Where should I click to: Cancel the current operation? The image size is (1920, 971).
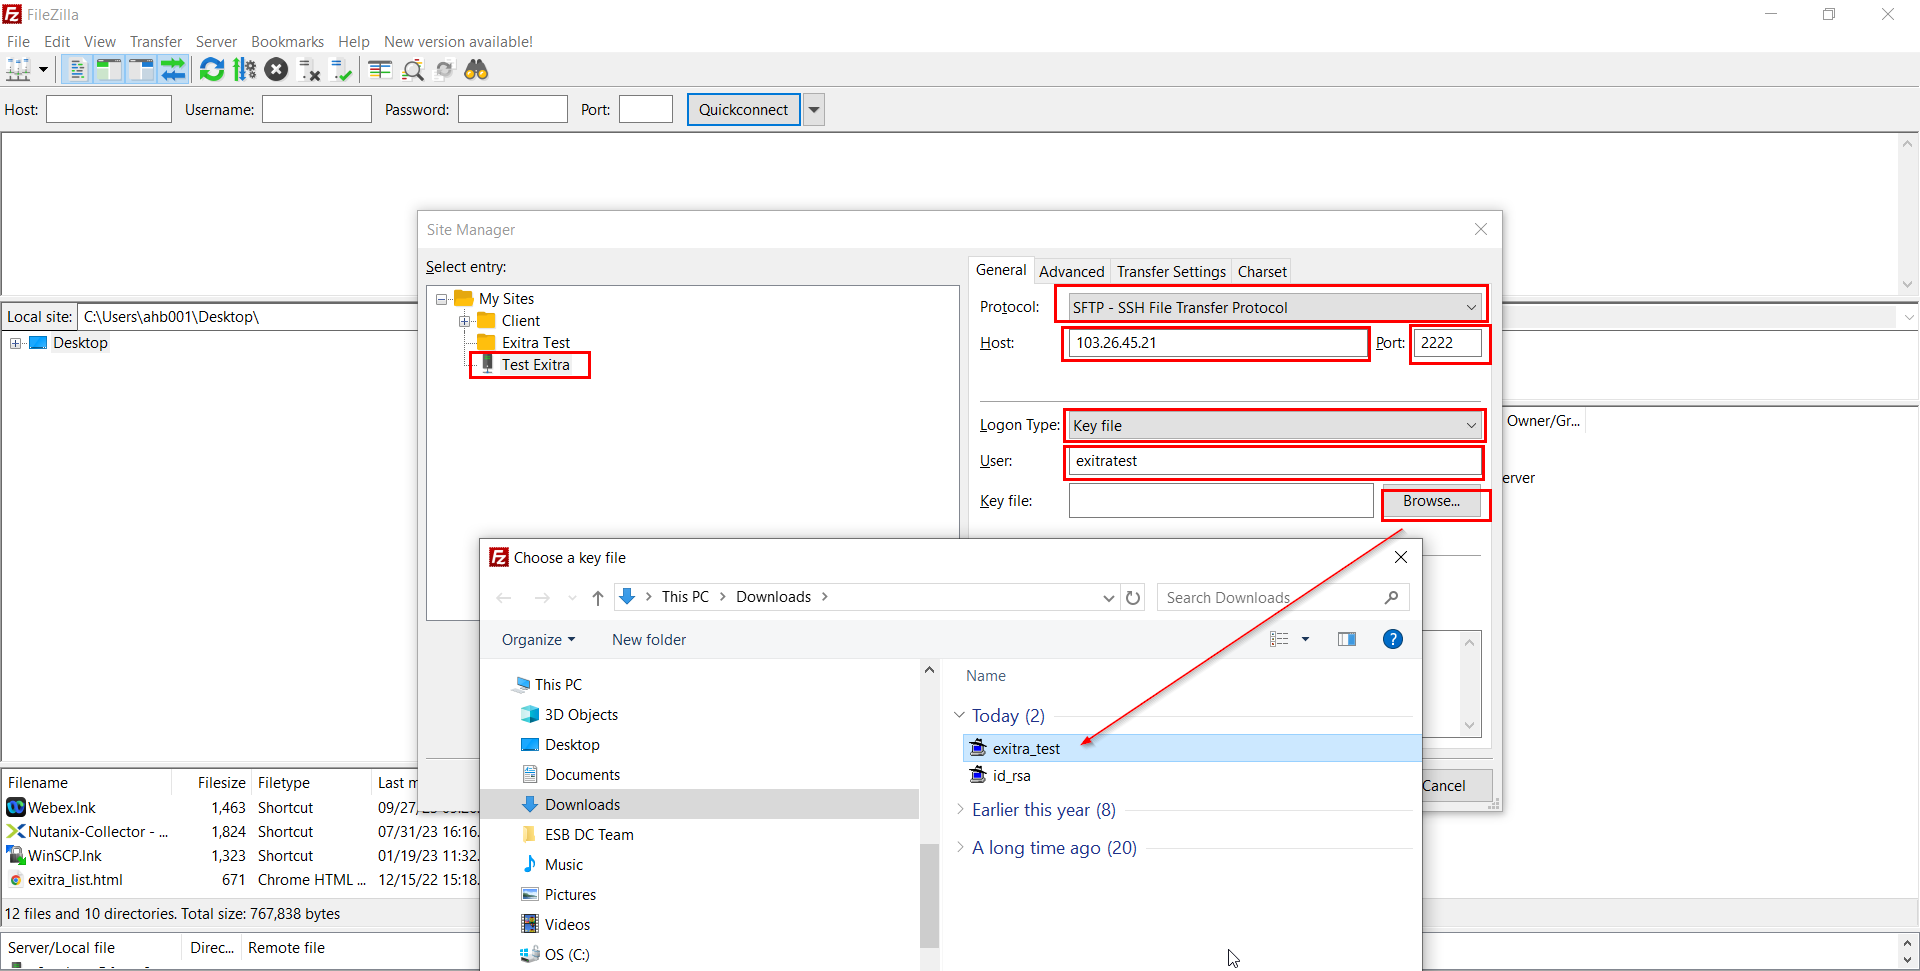click(277, 70)
